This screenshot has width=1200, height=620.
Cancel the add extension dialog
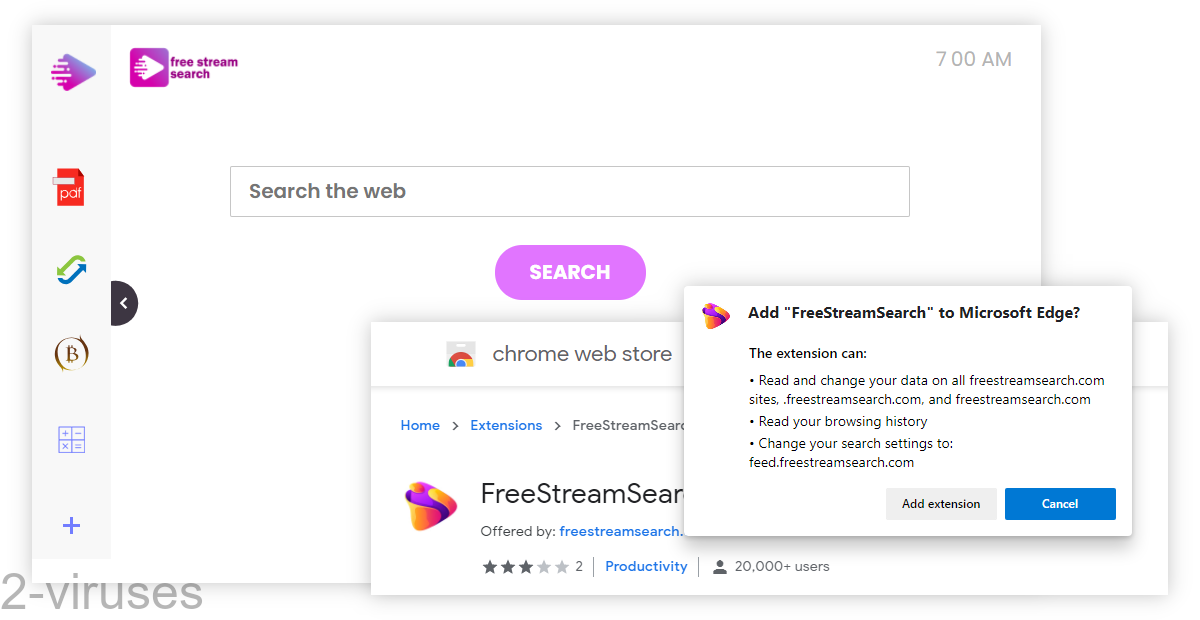coord(1060,504)
